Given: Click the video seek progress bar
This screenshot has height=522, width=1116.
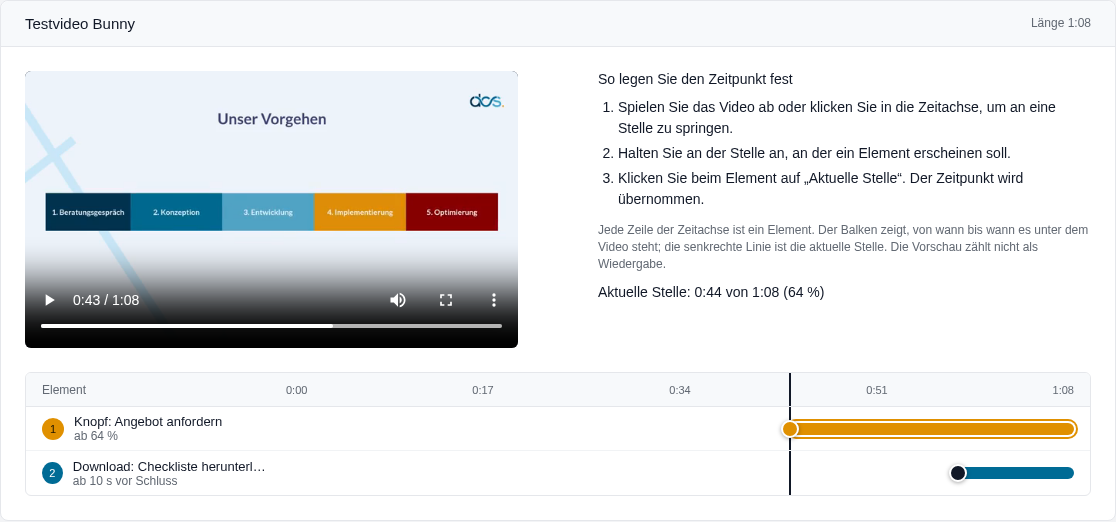Looking at the screenshot, I should 271,326.
